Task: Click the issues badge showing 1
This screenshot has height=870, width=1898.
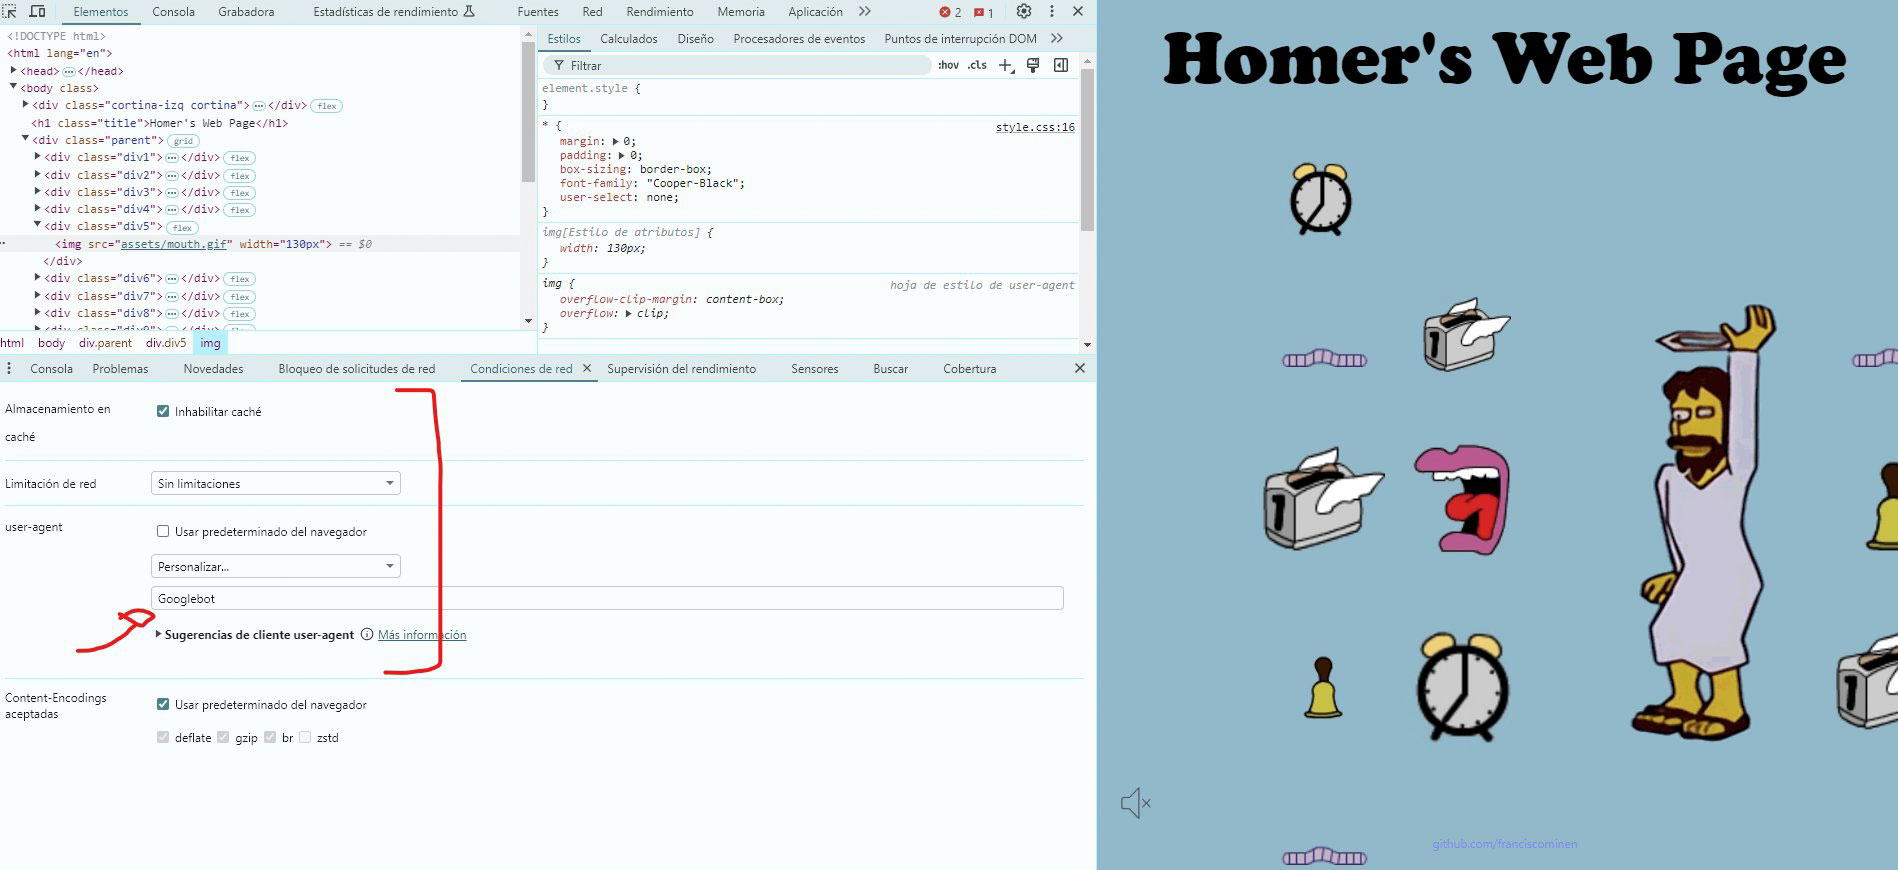Action: pos(984,12)
